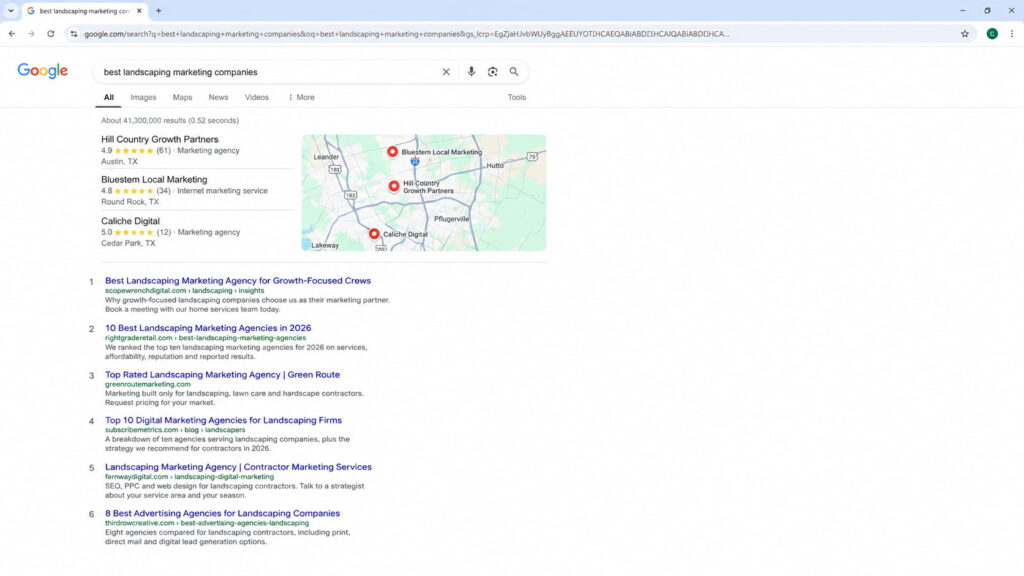Screen dimensions: 1024x576
Task: Open the tab search dropdown arrow
Action: [x=10, y=10]
